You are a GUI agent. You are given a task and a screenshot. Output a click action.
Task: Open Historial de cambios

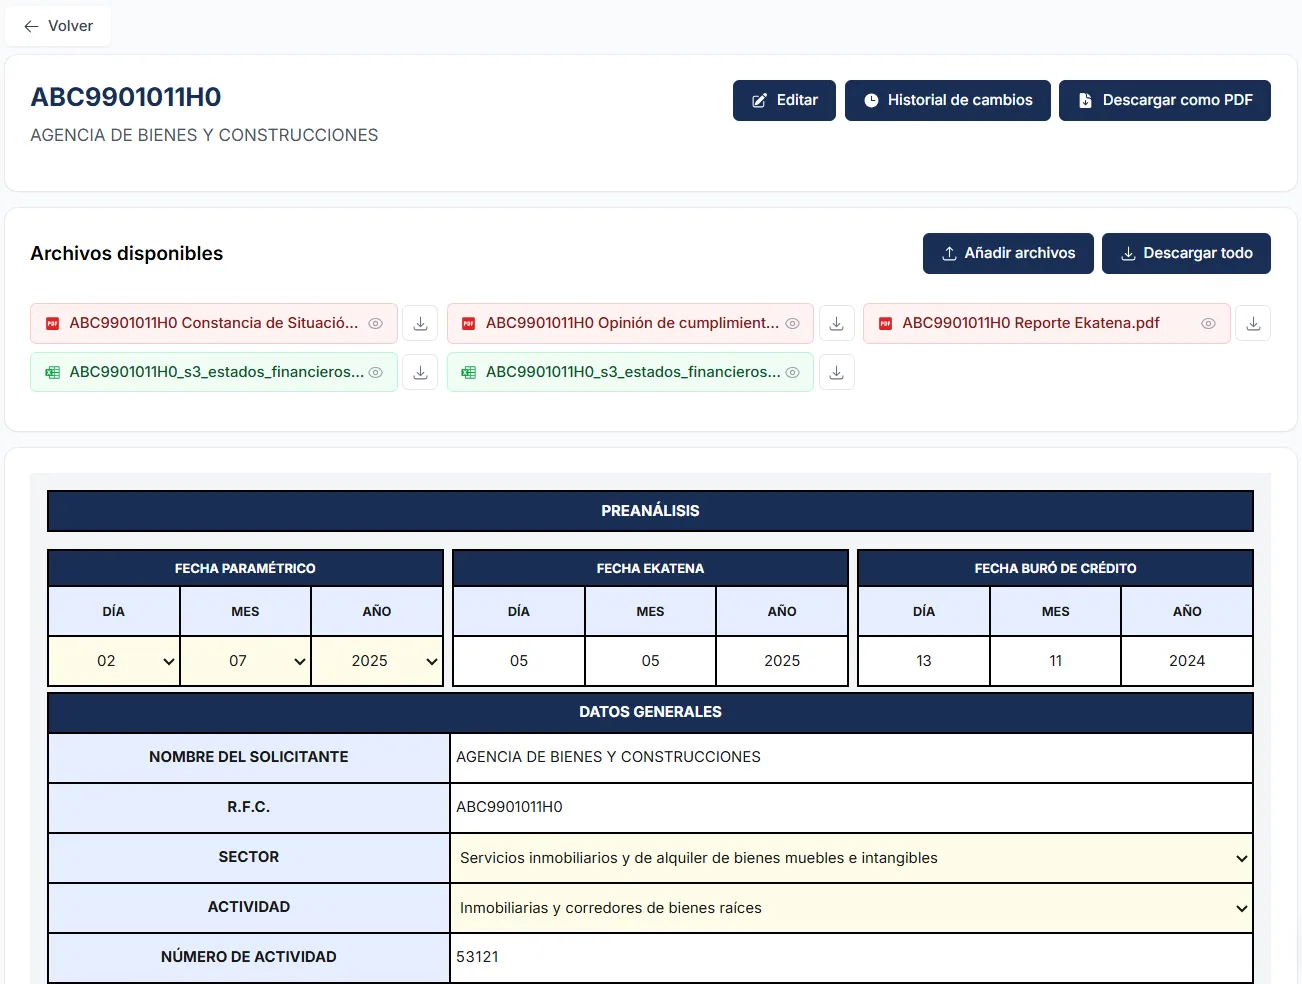click(x=947, y=100)
